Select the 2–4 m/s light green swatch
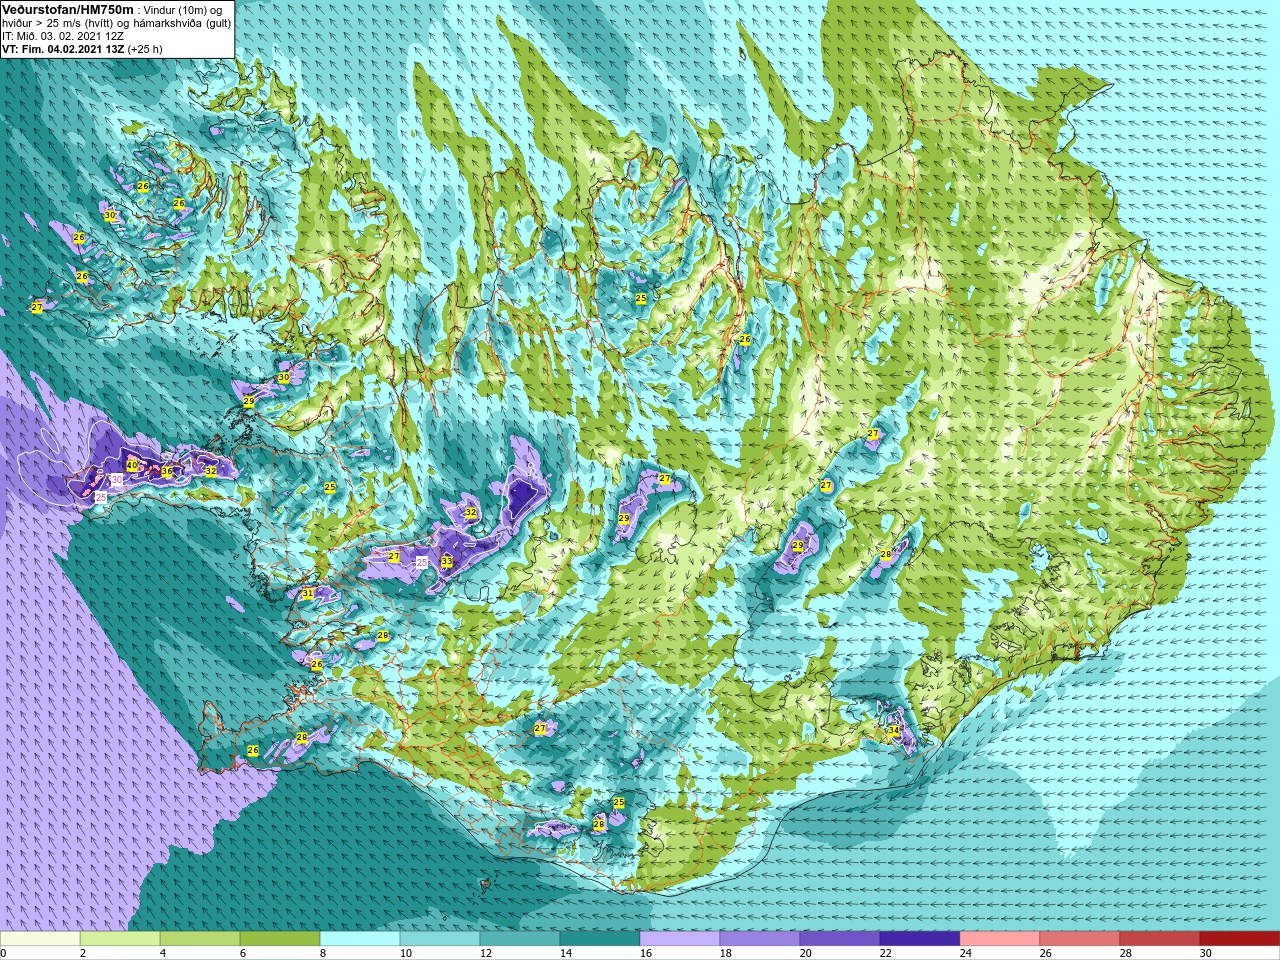Viewport: 1280px width, 960px height. (x=120, y=939)
